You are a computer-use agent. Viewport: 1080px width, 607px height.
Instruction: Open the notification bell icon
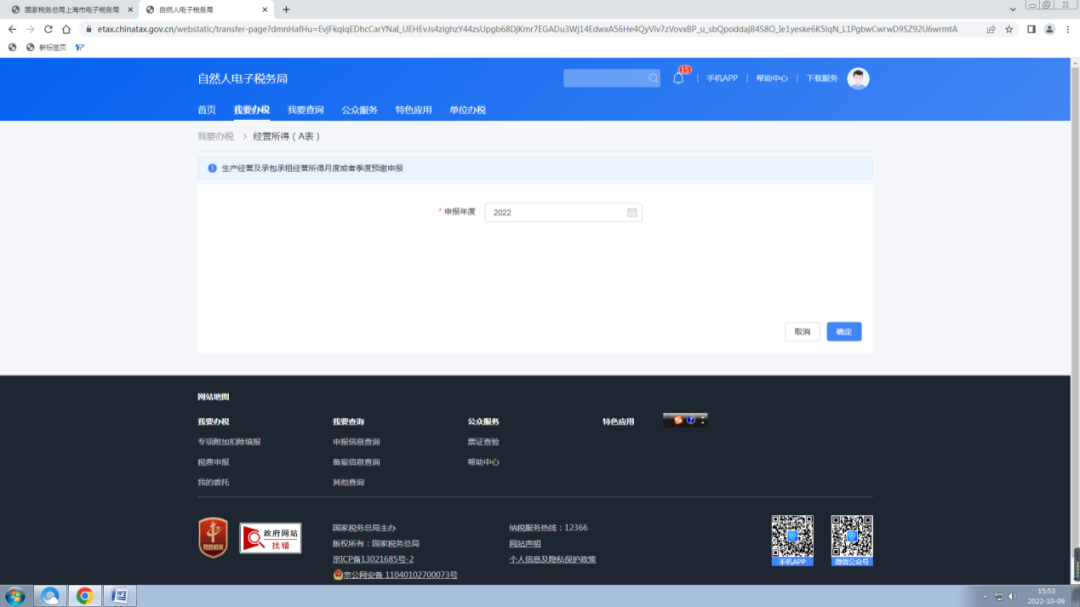coord(678,79)
